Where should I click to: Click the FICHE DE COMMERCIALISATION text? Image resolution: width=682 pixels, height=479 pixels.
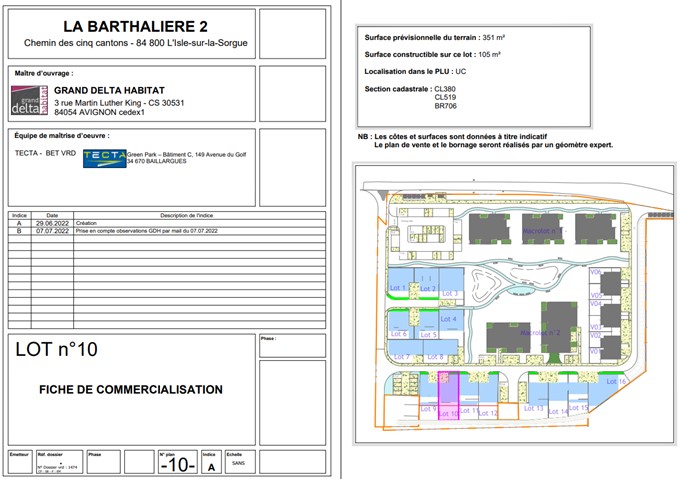coord(131,390)
